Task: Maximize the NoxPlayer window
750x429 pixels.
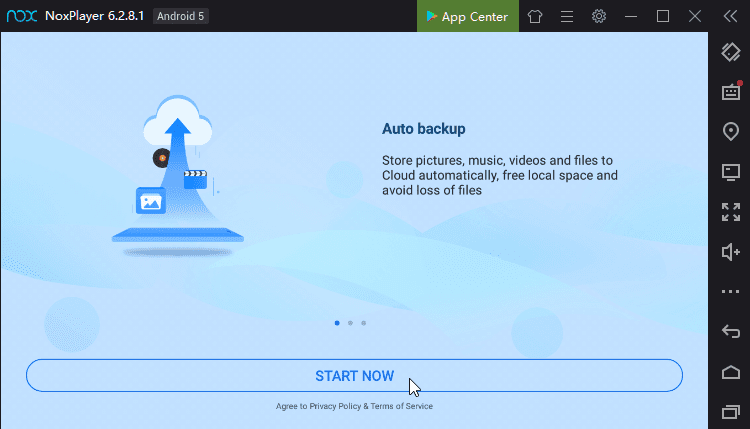Action: (x=663, y=16)
